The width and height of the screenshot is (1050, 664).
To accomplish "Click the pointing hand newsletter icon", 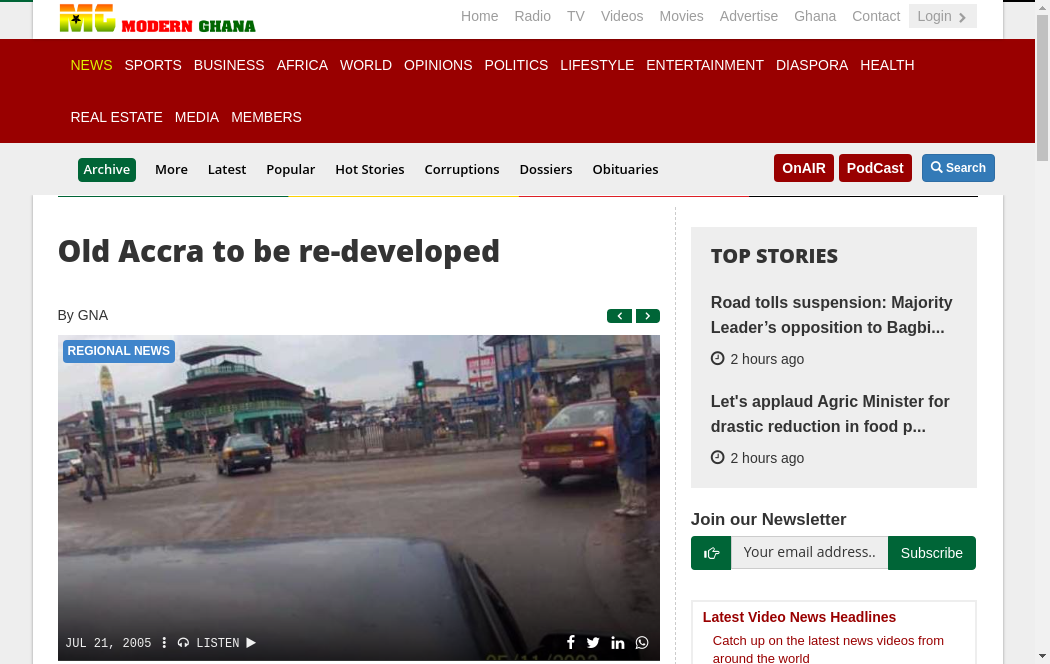I will [x=711, y=553].
